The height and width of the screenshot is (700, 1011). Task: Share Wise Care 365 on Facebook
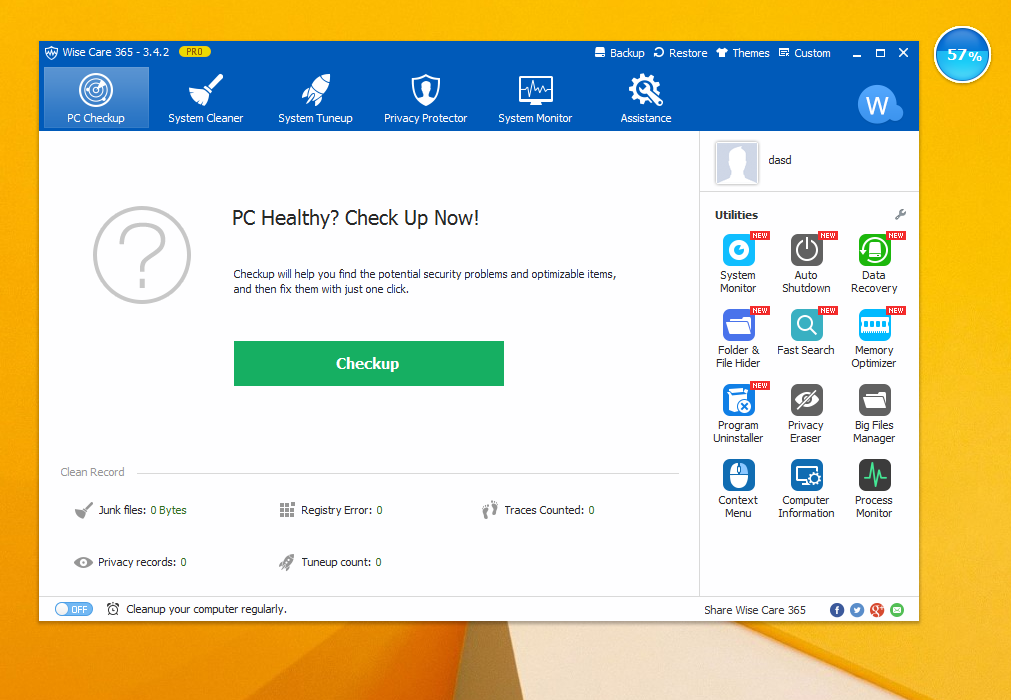(837, 610)
